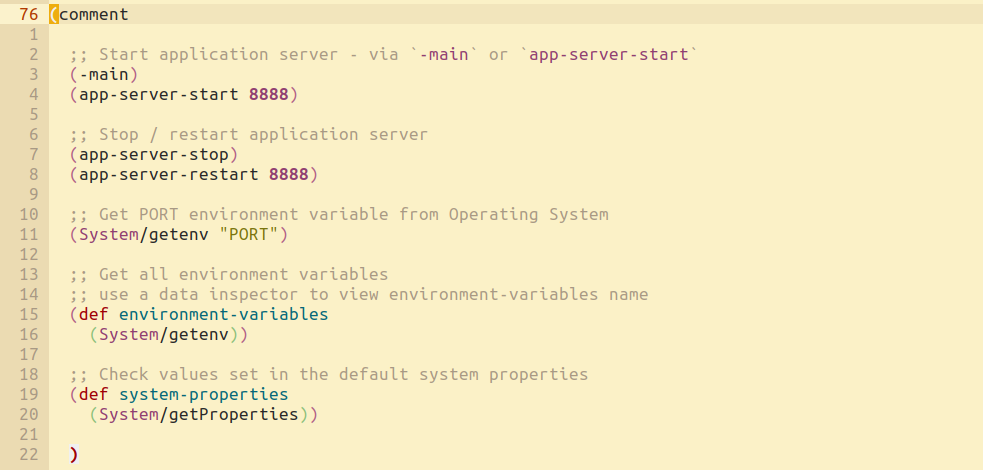The width and height of the screenshot is (983, 470).
Task: Click the highlighted opening parenthesis before comment
Action: [x=54, y=14]
